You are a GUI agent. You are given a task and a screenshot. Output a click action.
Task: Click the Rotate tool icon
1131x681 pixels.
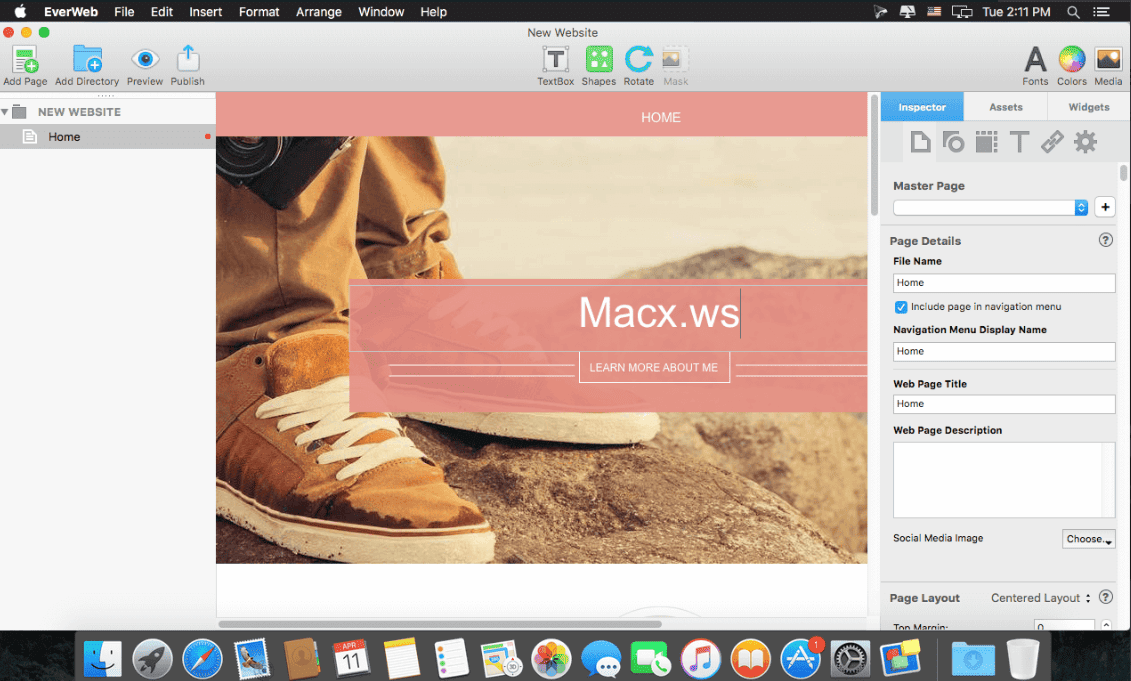(638, 59)
